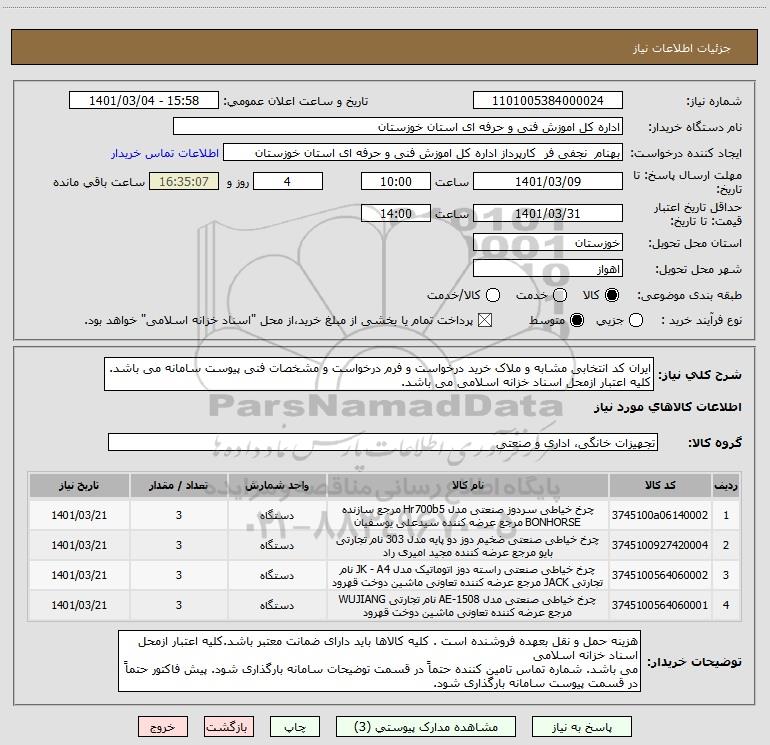Click the remaining days field showing 4

(288, 181)
